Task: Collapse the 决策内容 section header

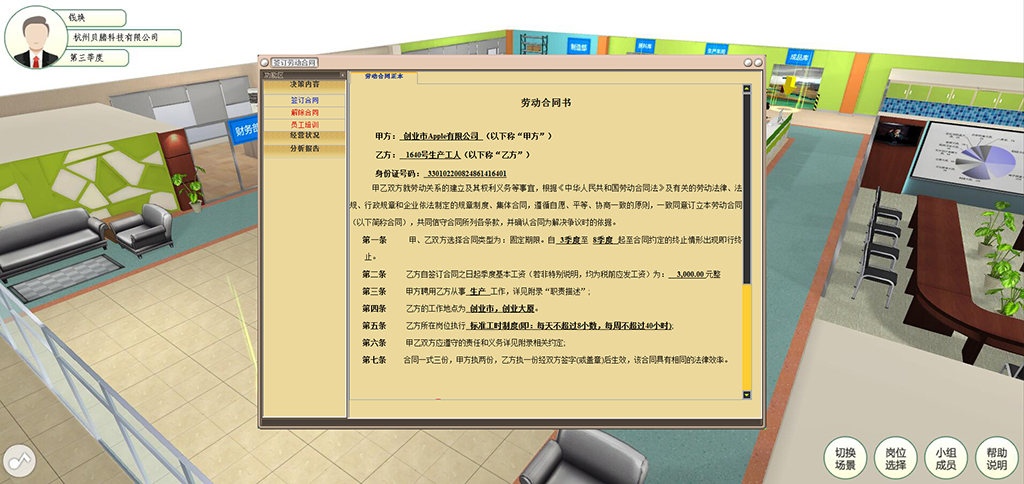Action: pos(304,85)
